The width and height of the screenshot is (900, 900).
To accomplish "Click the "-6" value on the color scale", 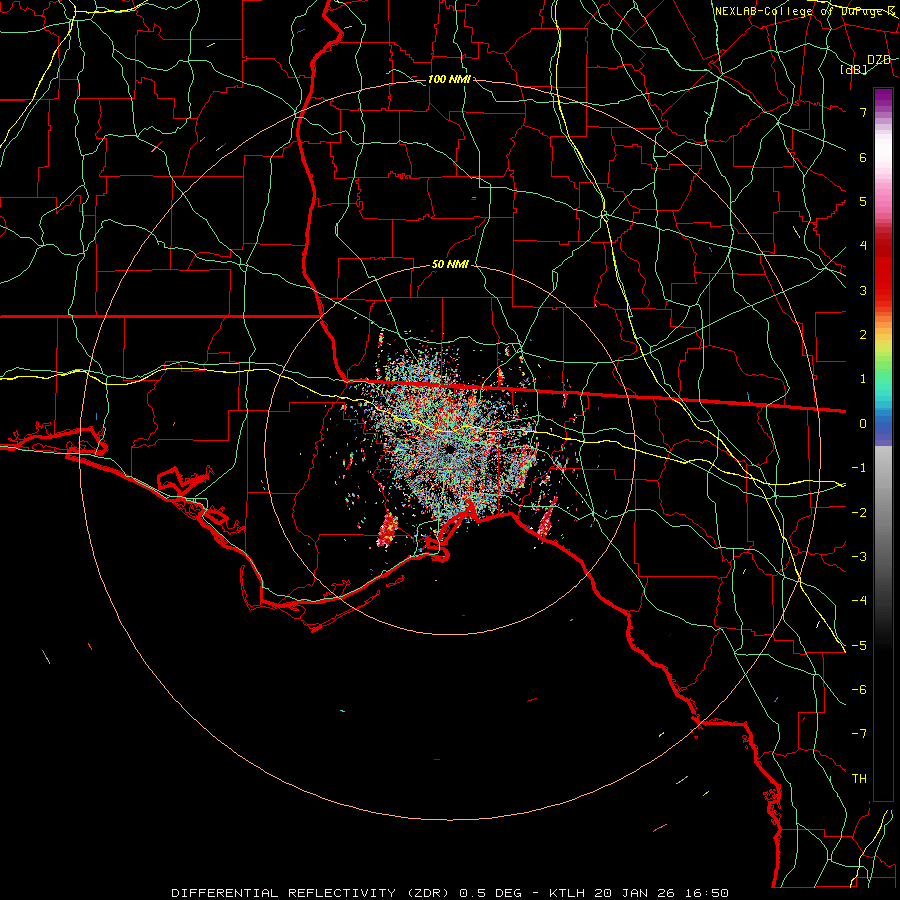I will (x=859, y=690).
